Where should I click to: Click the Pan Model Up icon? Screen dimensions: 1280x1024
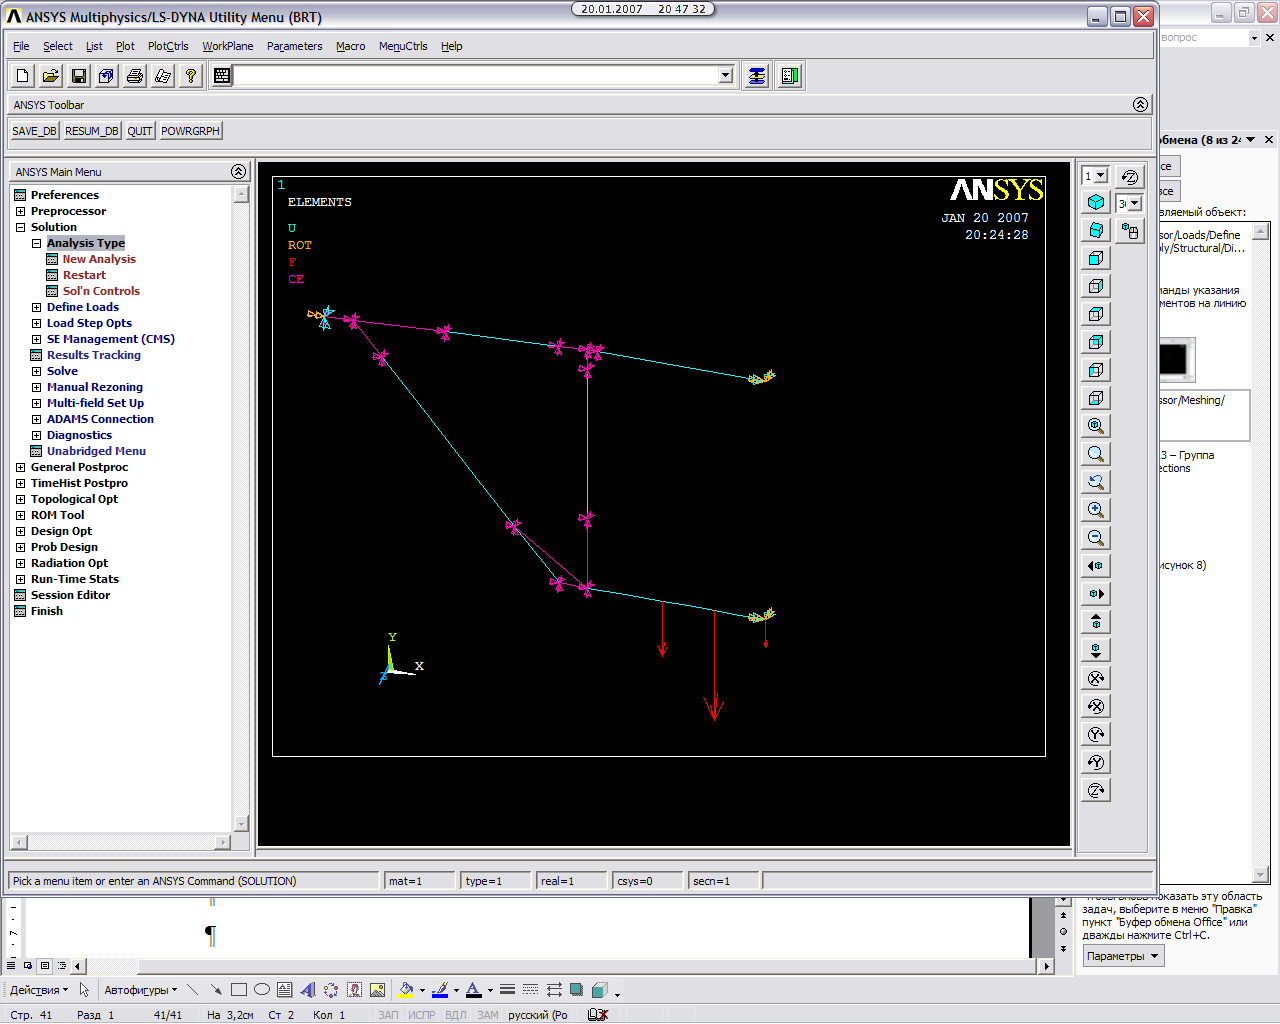click(x=1096, y=622)
